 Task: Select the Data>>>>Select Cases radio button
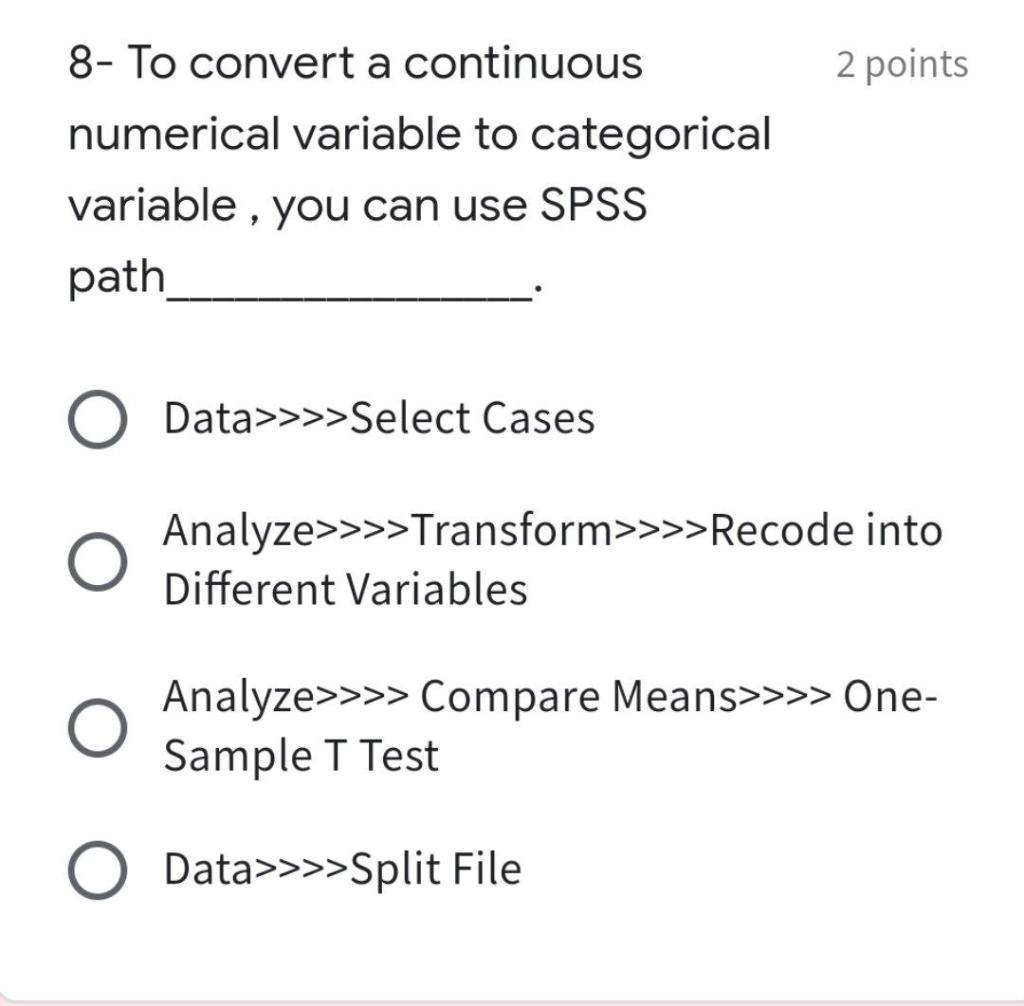point(97,418)
